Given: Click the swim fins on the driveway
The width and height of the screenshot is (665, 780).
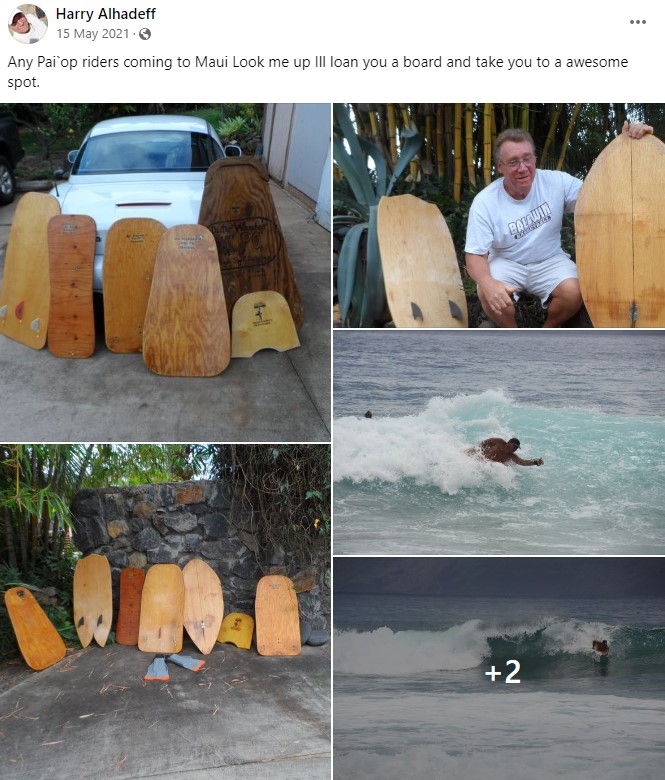Looking at the screenshot, I should click(174, 667).
